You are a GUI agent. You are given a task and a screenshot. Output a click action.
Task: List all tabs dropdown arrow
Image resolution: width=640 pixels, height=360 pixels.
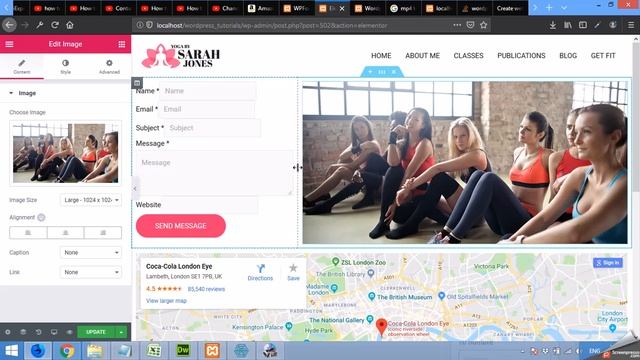coord(564,8)
